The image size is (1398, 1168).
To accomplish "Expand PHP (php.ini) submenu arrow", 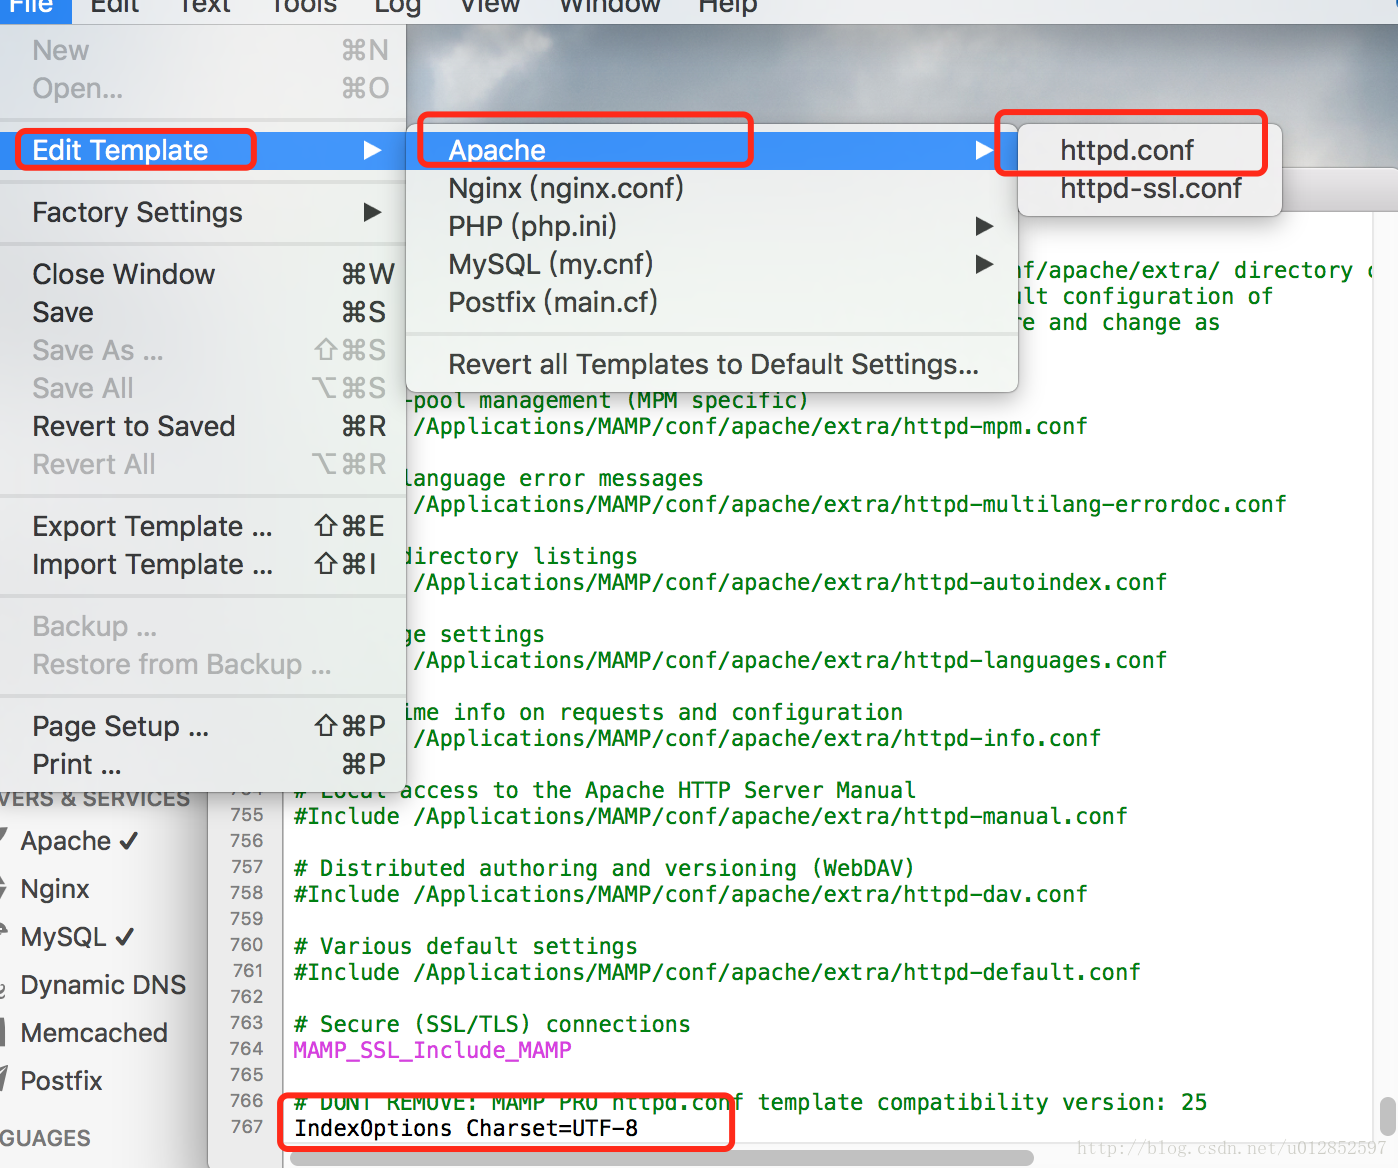I will click(984, 226).
